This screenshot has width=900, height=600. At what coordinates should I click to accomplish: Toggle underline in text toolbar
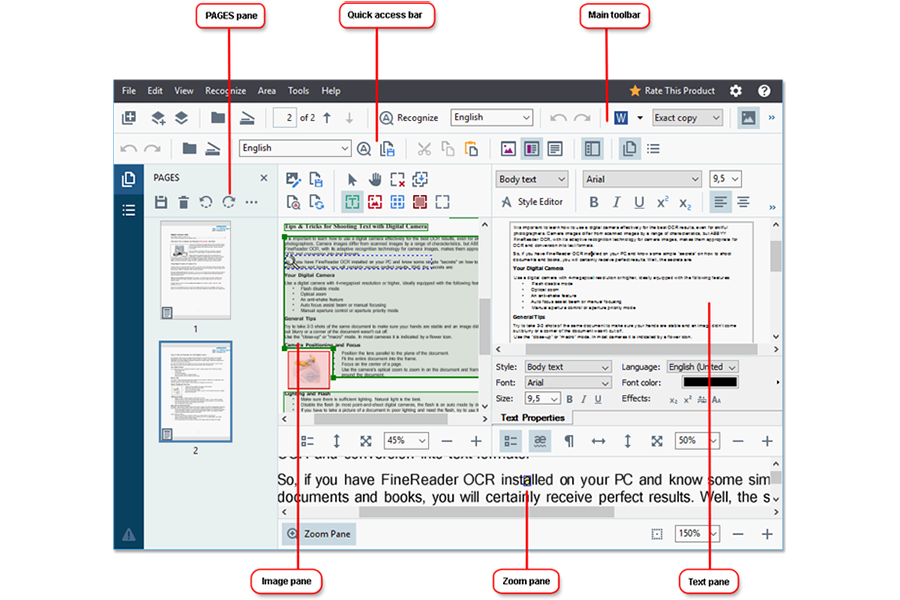639,202
